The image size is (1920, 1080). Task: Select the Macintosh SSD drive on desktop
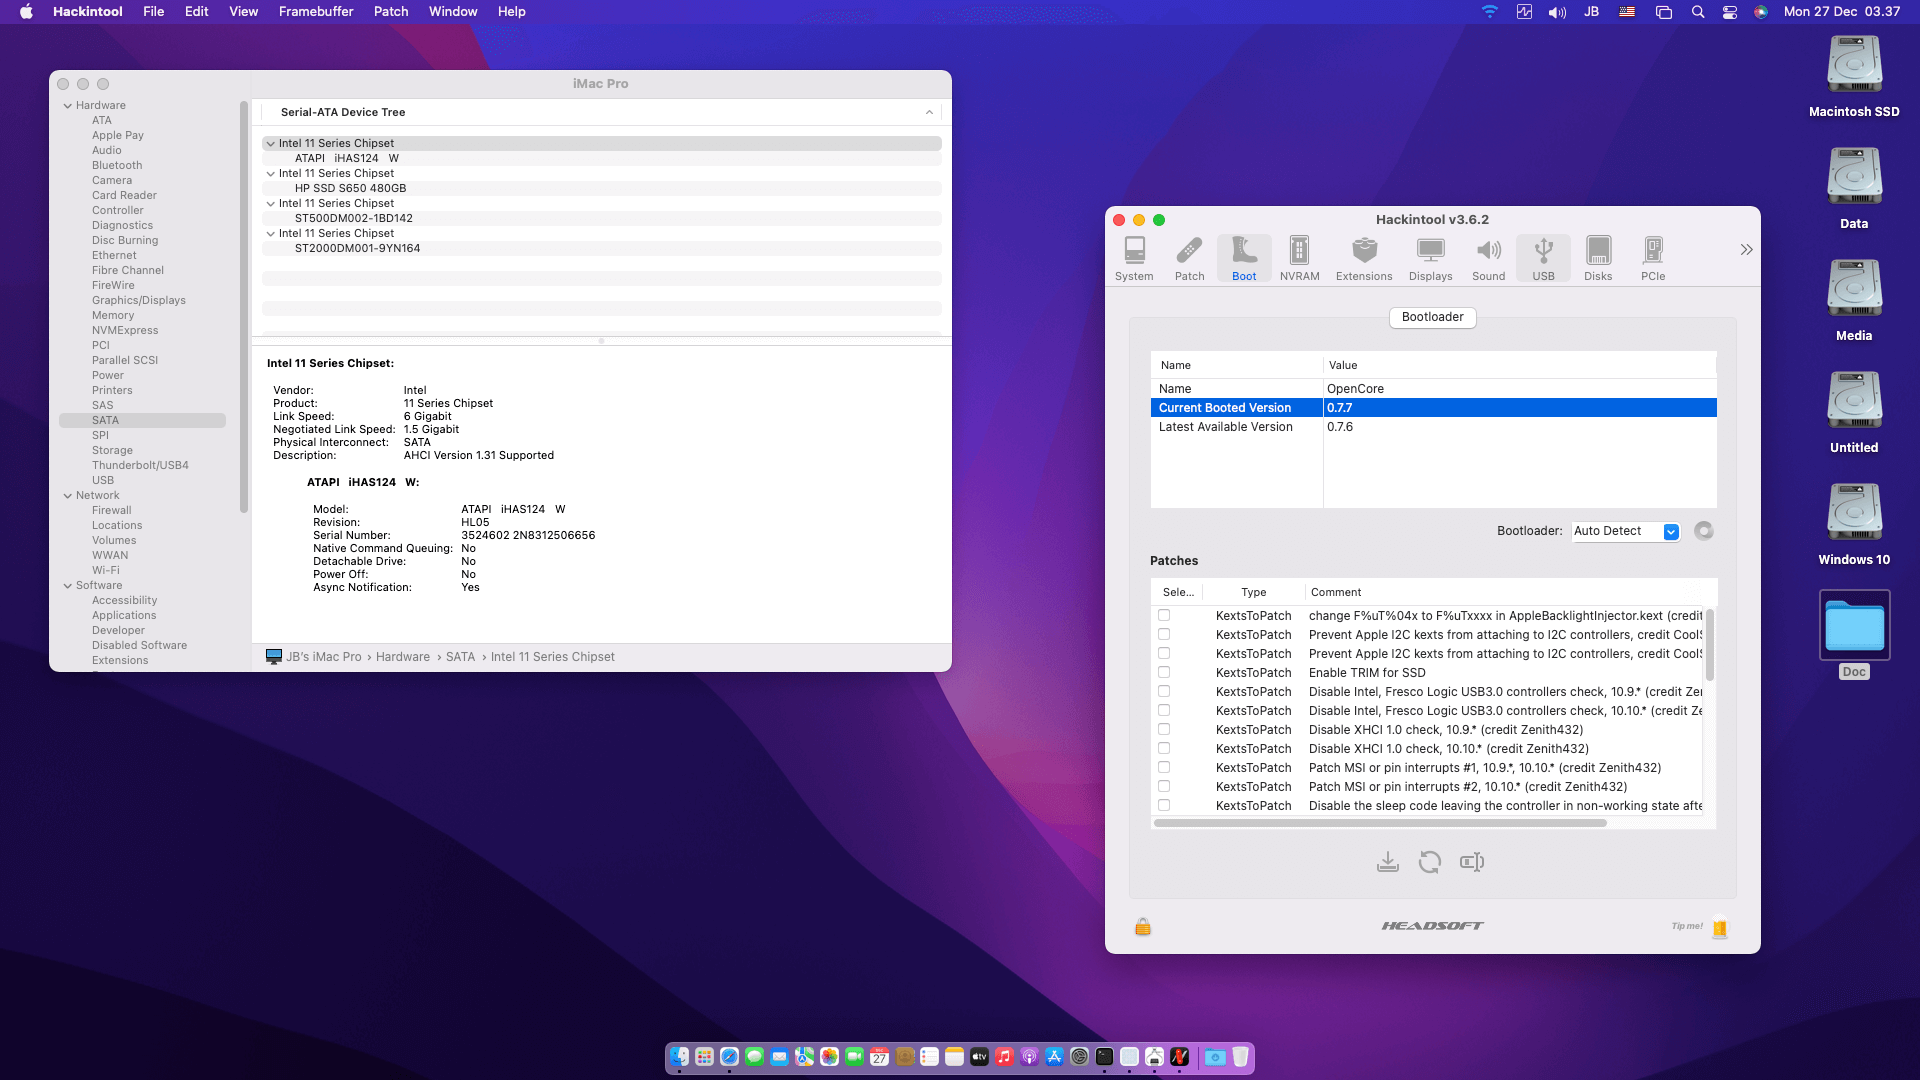click(x=1854, y=76)
